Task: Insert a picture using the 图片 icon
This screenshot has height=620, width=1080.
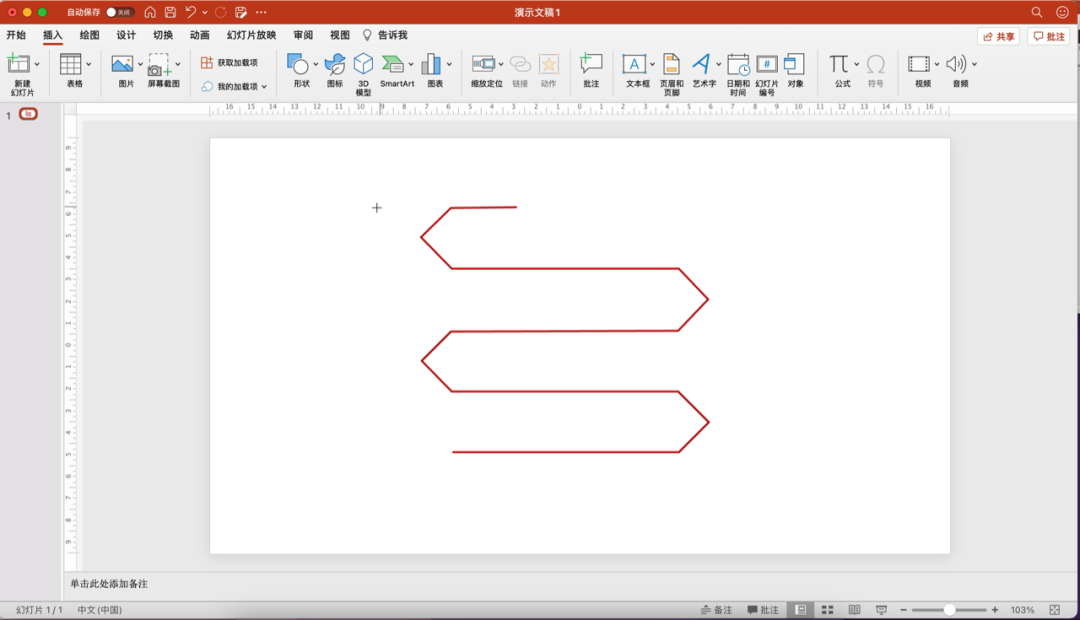Action: (x=123, y=65)
